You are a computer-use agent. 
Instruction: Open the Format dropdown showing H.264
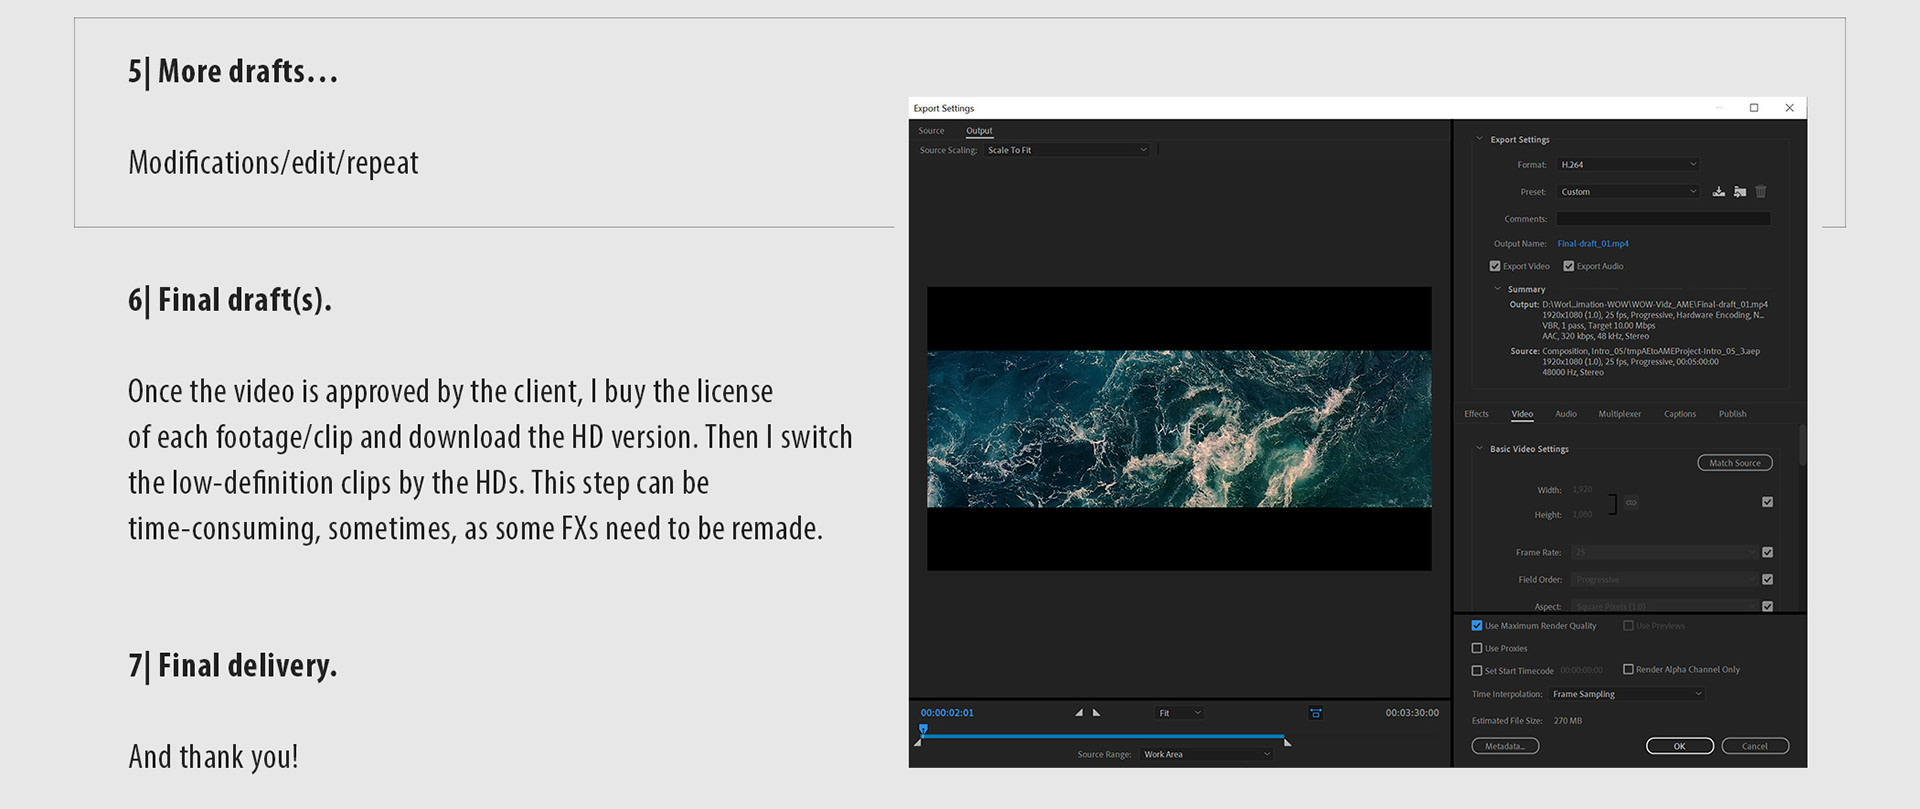click(x=1628, y=164)
